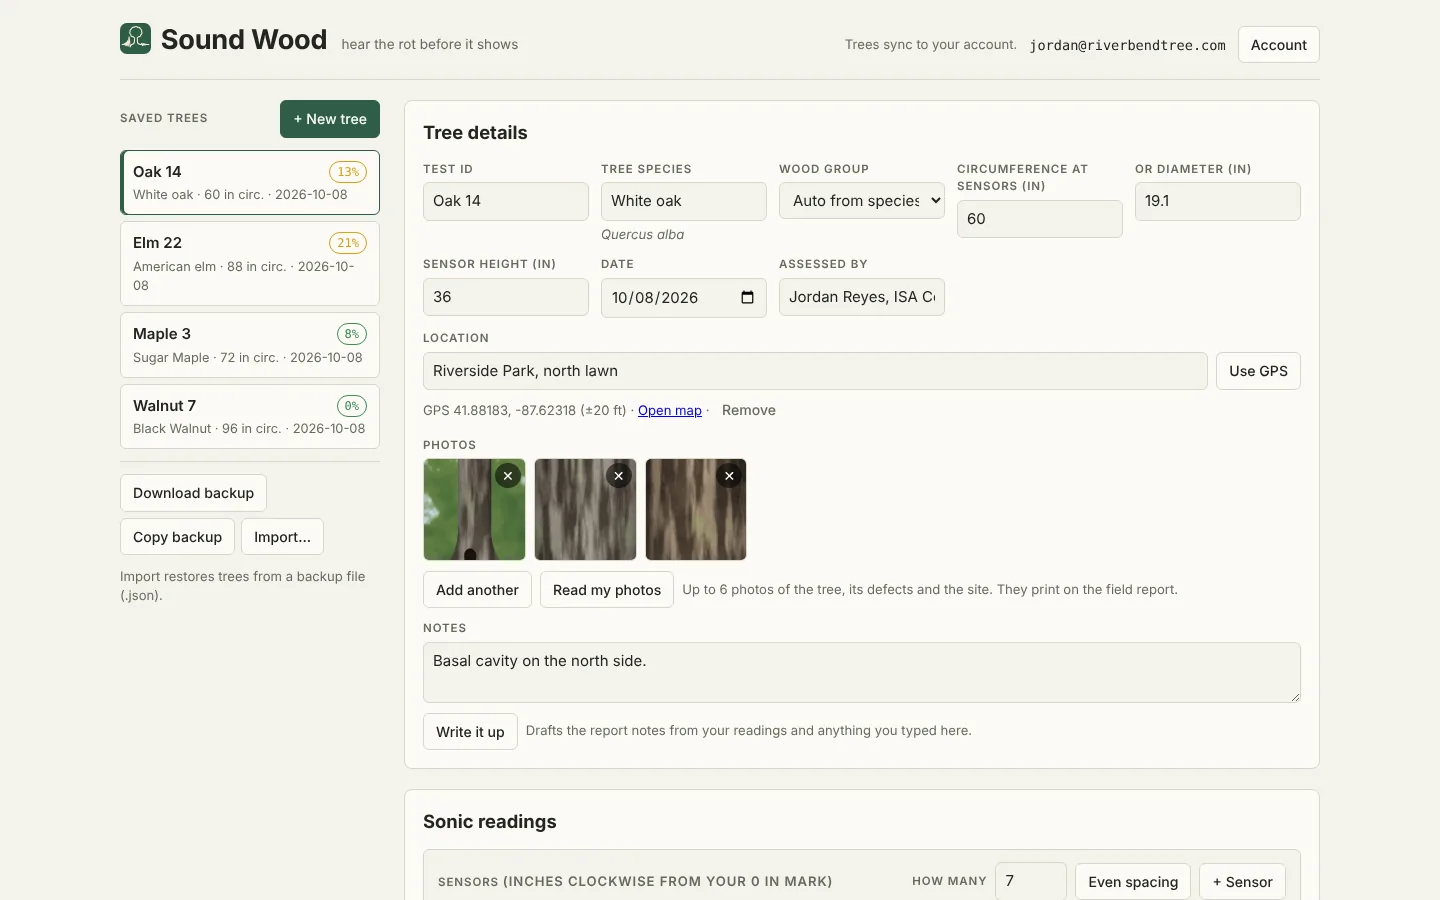Edit the Location field
This screenshot has width=1440, height=900.
pos(815,371)
